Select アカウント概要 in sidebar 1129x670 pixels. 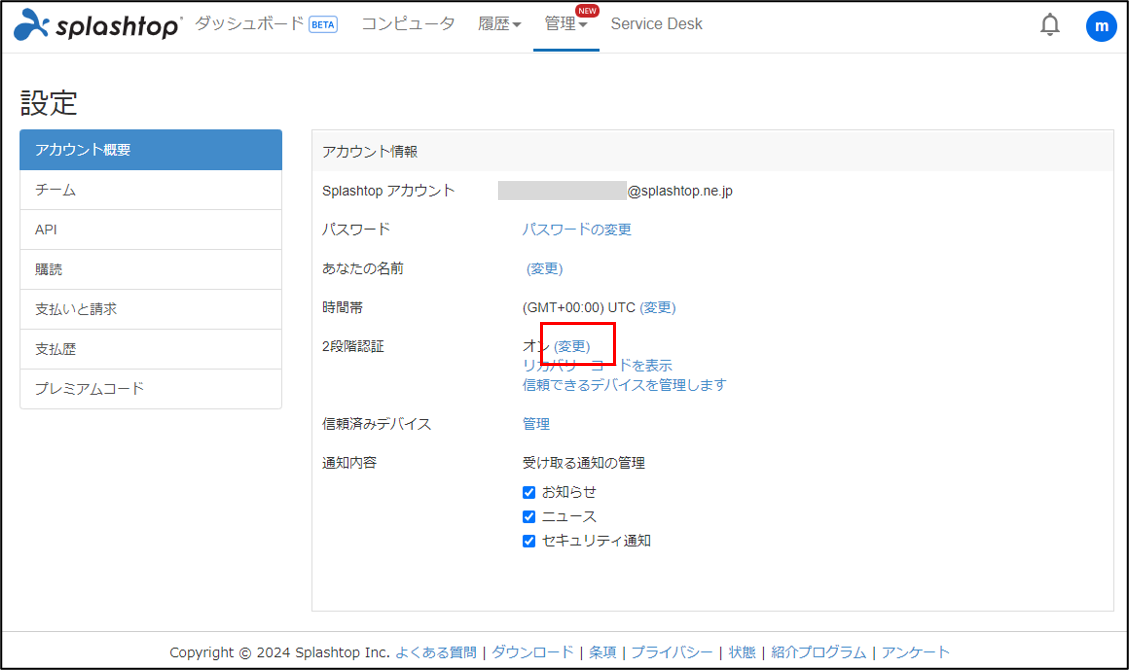click(x=150, y=150)
